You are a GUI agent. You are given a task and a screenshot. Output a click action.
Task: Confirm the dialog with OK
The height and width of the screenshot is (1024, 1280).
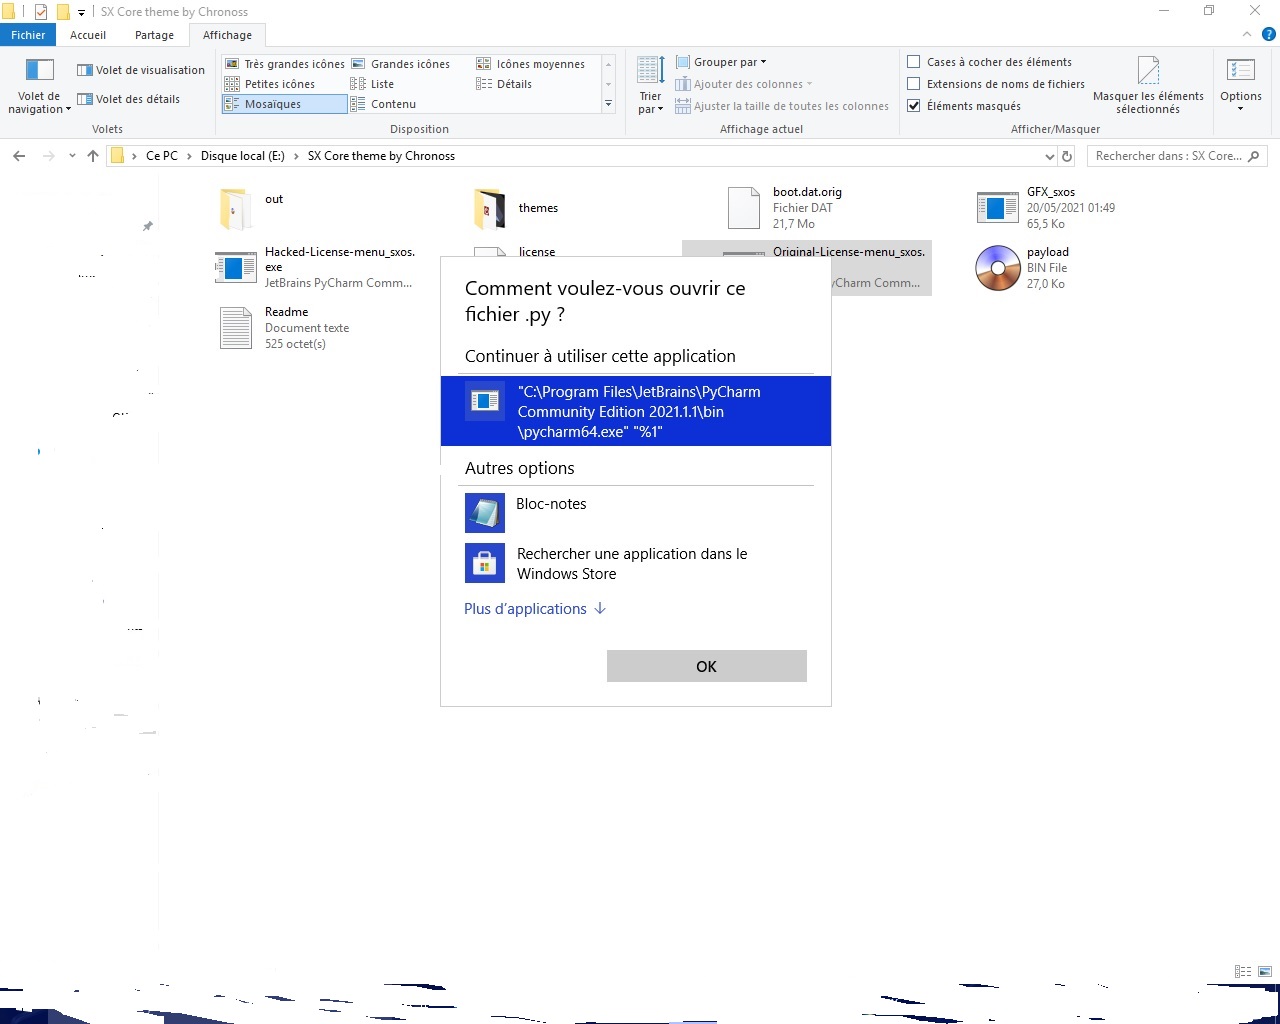click(707, 666)
